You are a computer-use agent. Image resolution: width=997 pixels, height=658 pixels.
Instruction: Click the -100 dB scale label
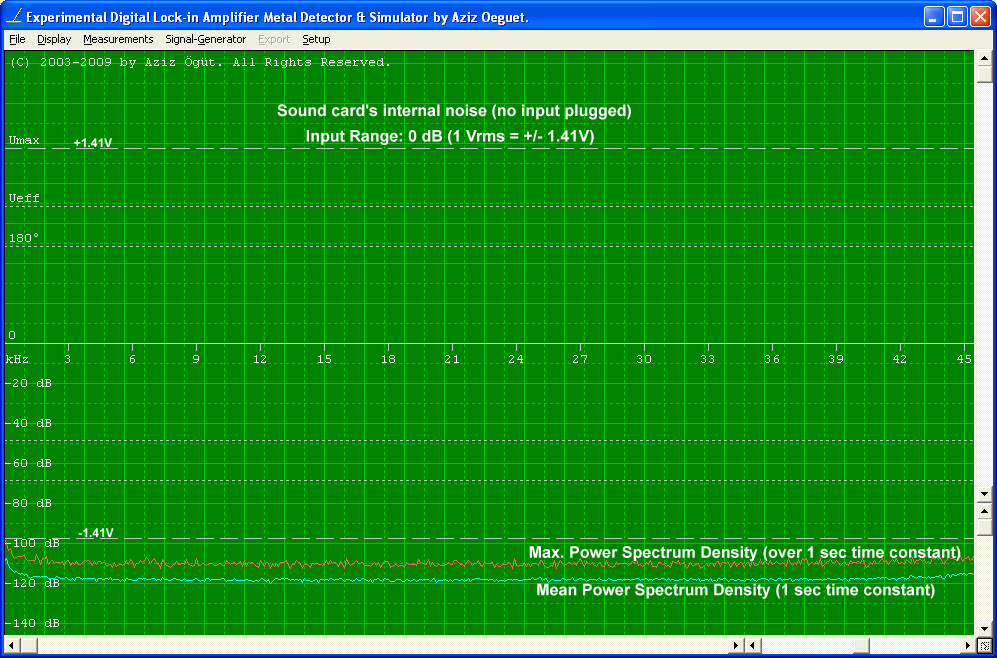pyautogui.click(x=32, y=544)
